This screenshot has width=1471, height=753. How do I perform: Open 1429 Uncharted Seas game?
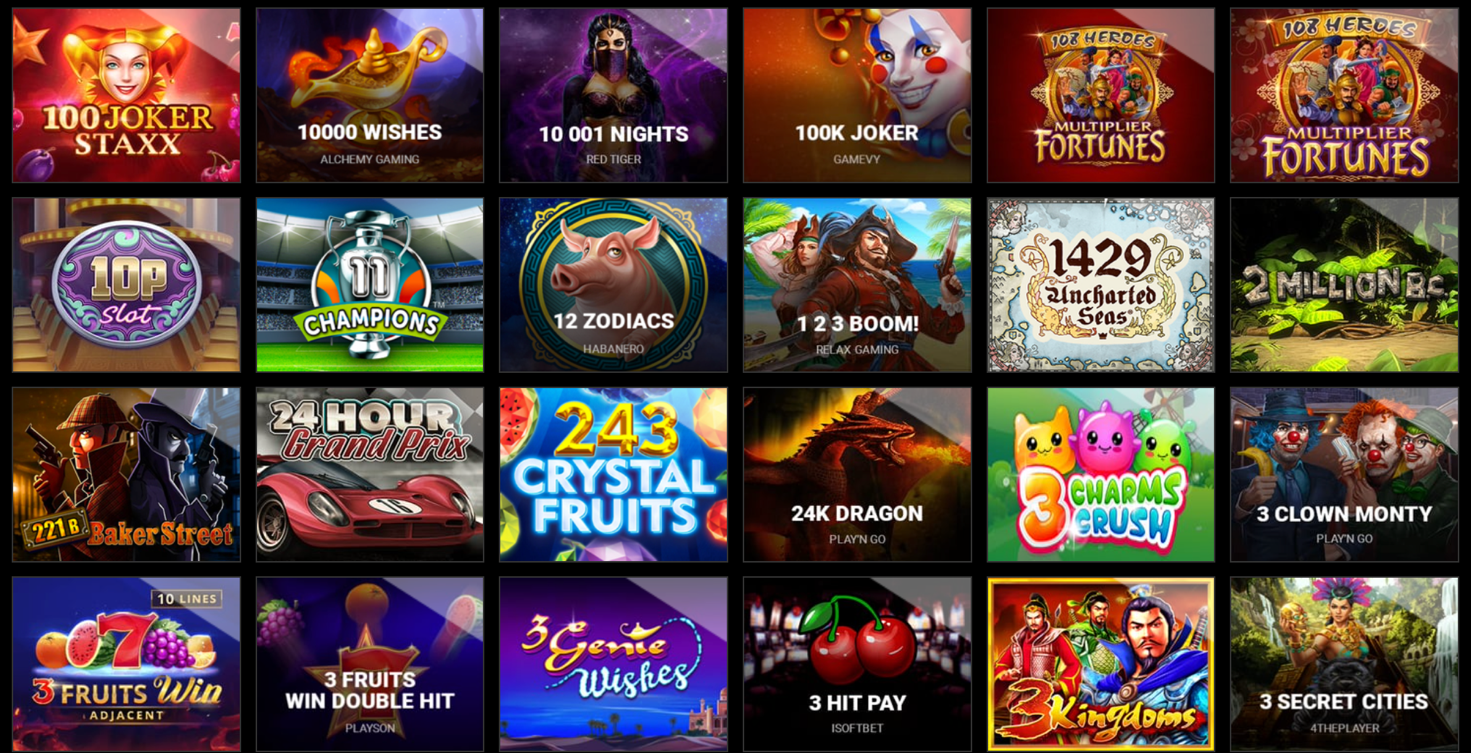(x=1101, y=285)
